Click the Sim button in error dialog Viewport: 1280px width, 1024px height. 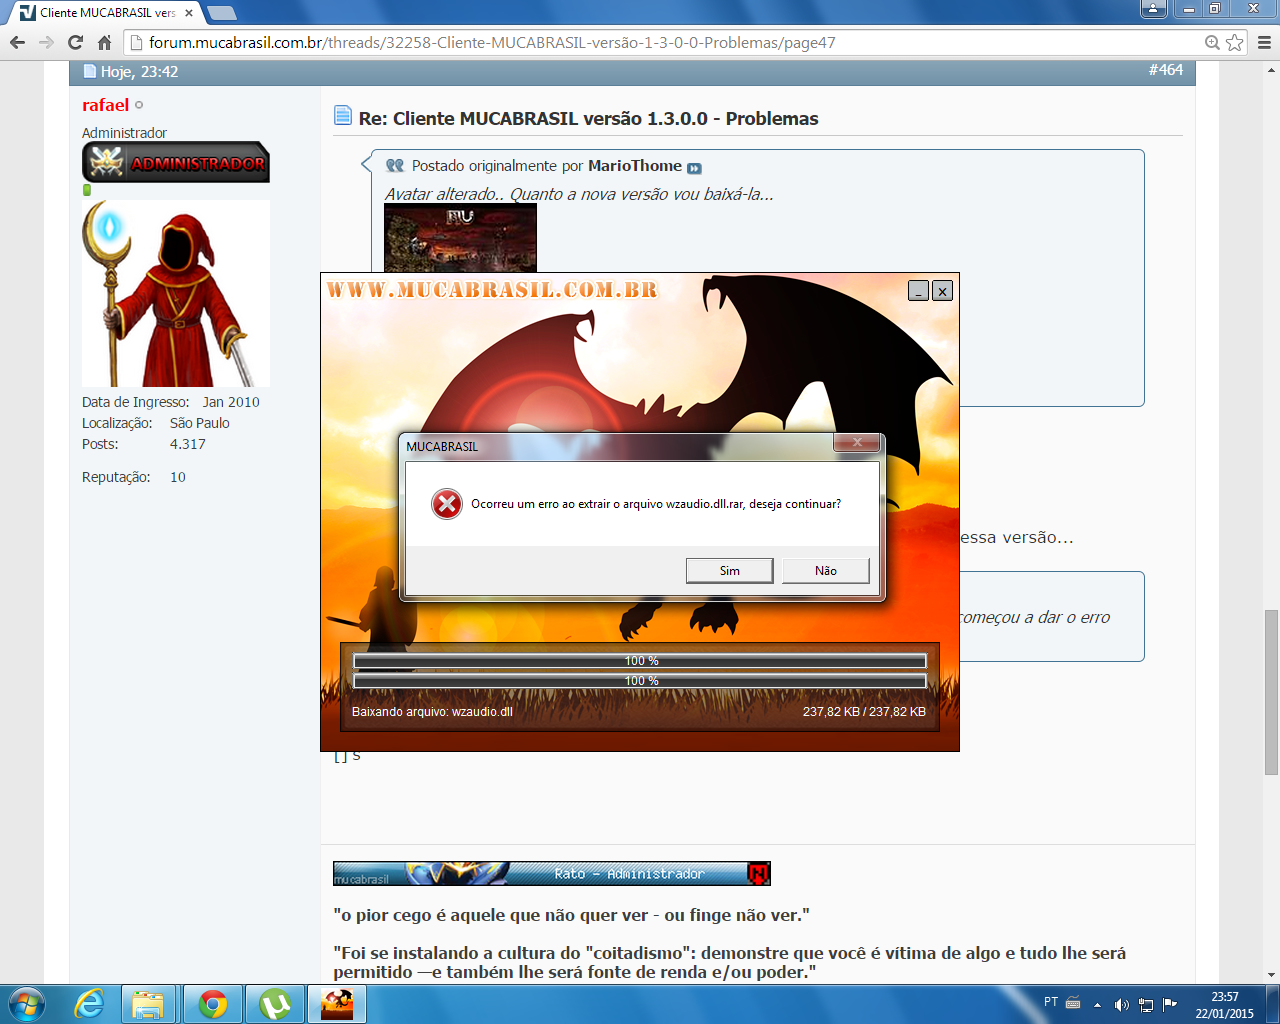(x=729, y=570)
